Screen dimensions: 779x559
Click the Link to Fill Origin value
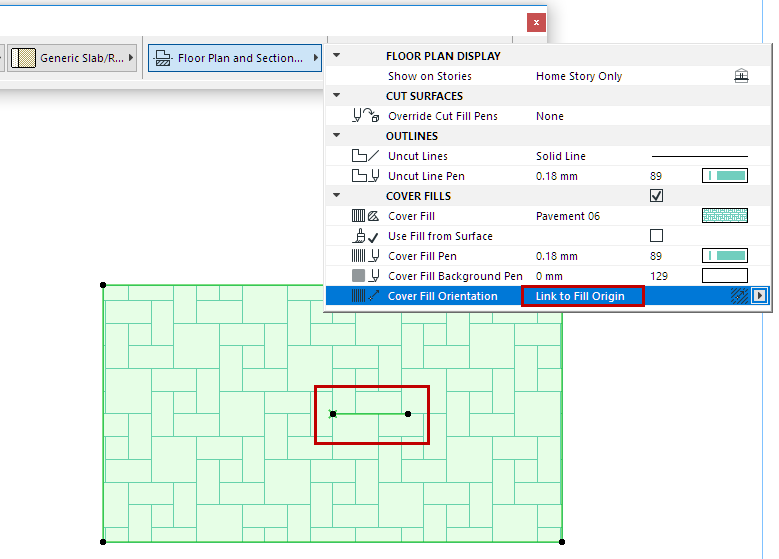[580, 296]
